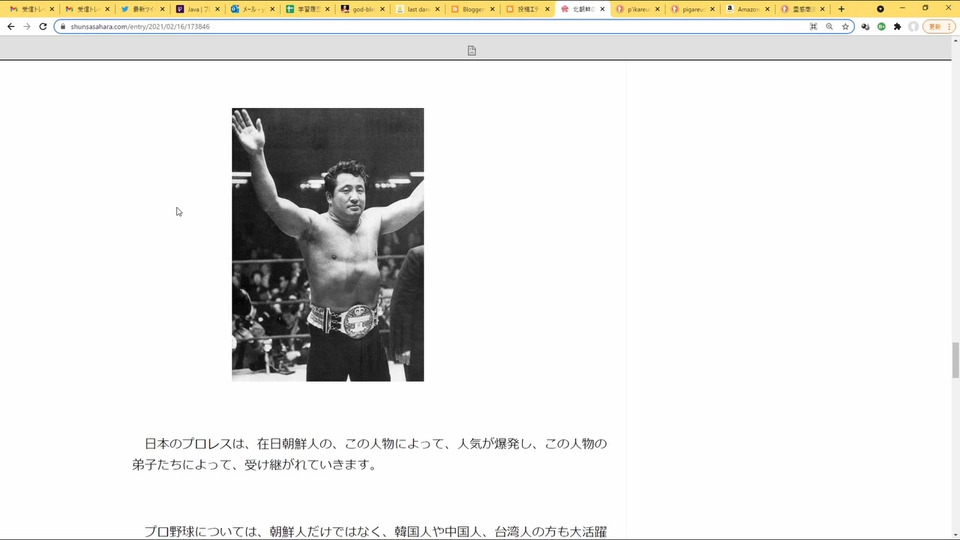This screenshot has height=540, width=960.
Task: Close the p'ikareu tab
Action: 658,9
